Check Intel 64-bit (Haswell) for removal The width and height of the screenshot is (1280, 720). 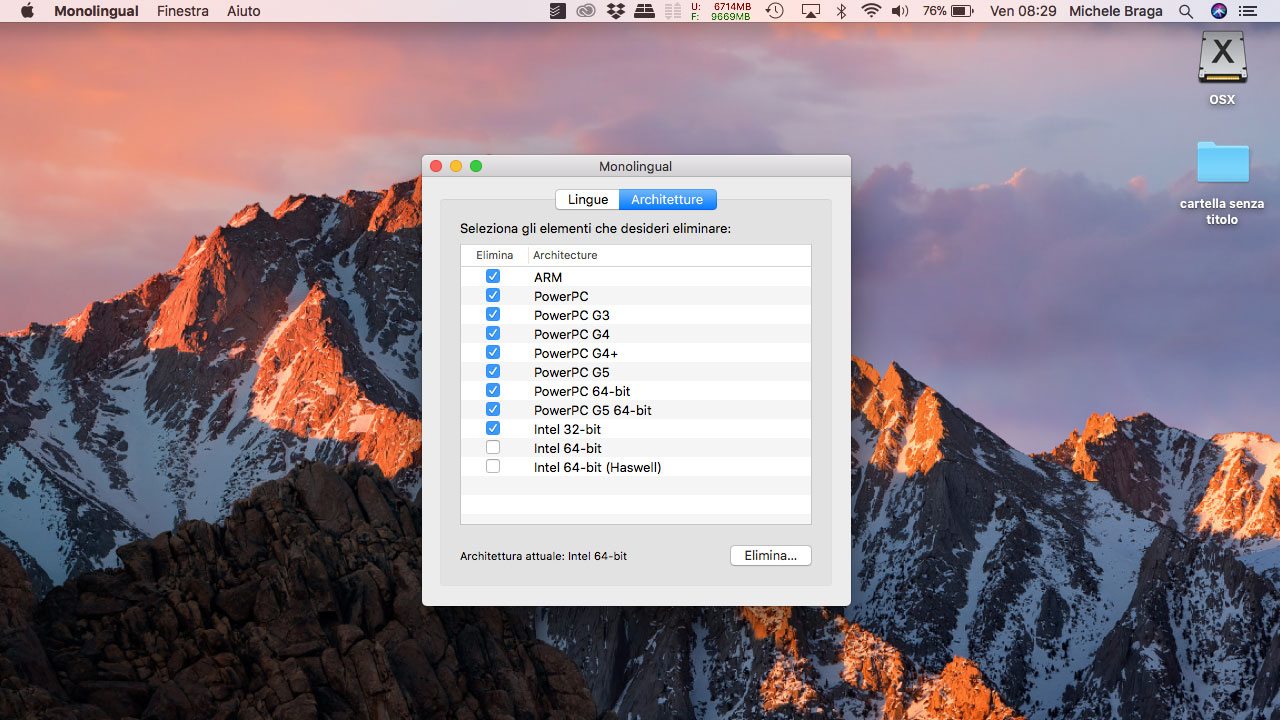coord(493,467)
